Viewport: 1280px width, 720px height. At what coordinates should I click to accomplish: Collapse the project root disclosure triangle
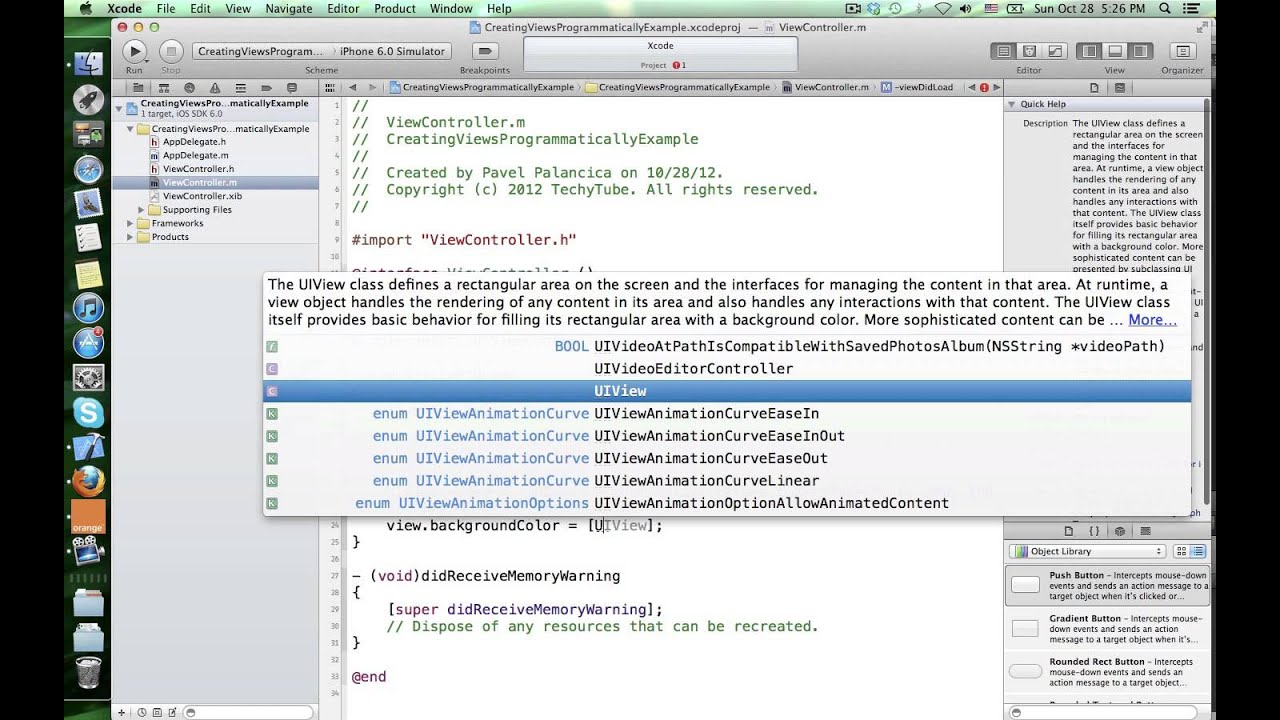(119, 108)
